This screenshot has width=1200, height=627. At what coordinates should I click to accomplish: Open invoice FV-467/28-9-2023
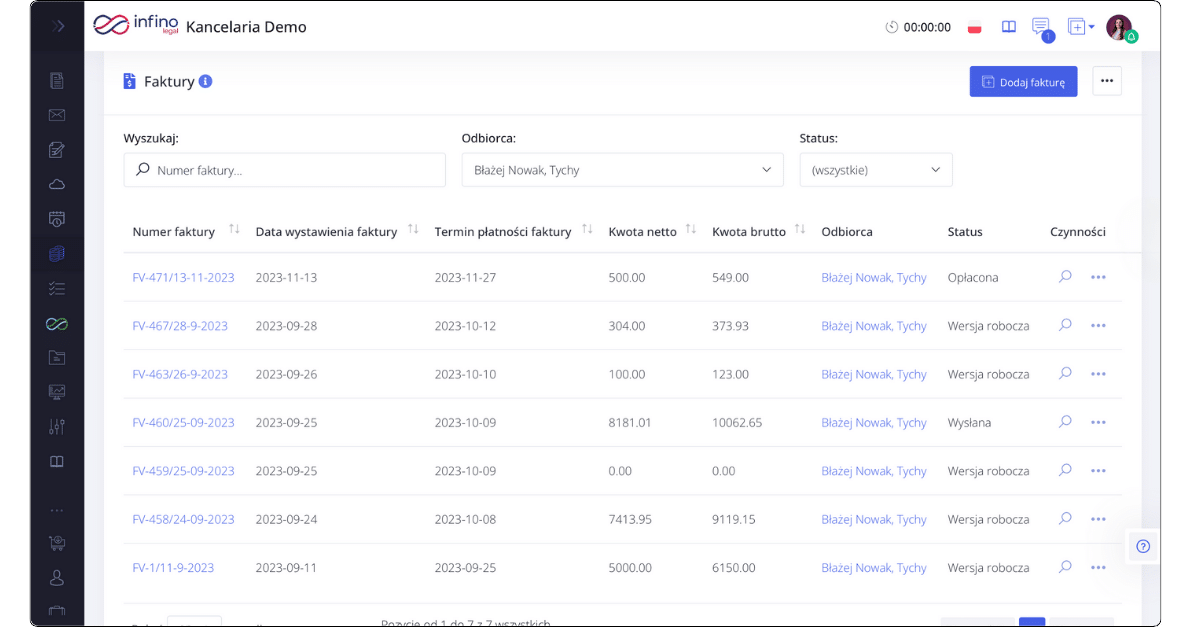pos(180,326)
